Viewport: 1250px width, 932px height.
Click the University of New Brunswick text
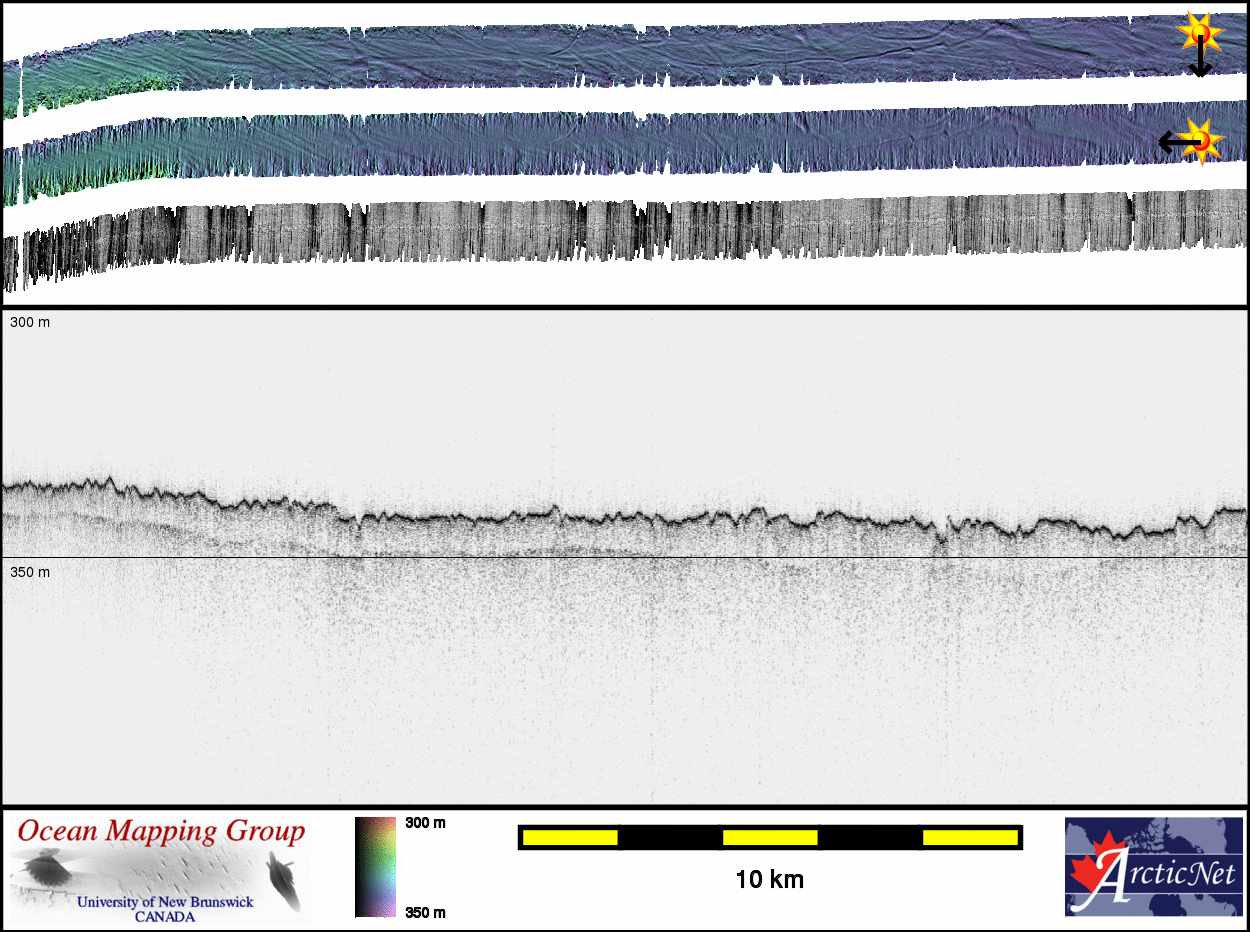165,902
